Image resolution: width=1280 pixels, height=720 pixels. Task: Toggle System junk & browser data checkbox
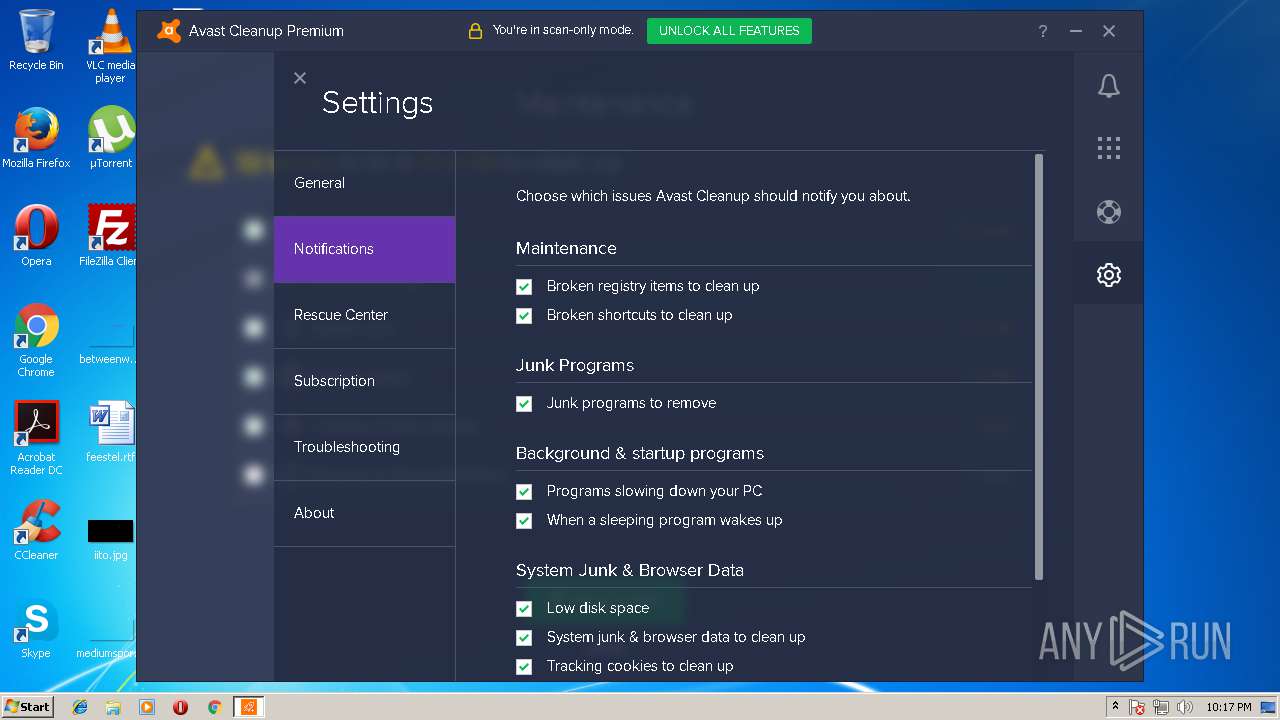[524, 638]
